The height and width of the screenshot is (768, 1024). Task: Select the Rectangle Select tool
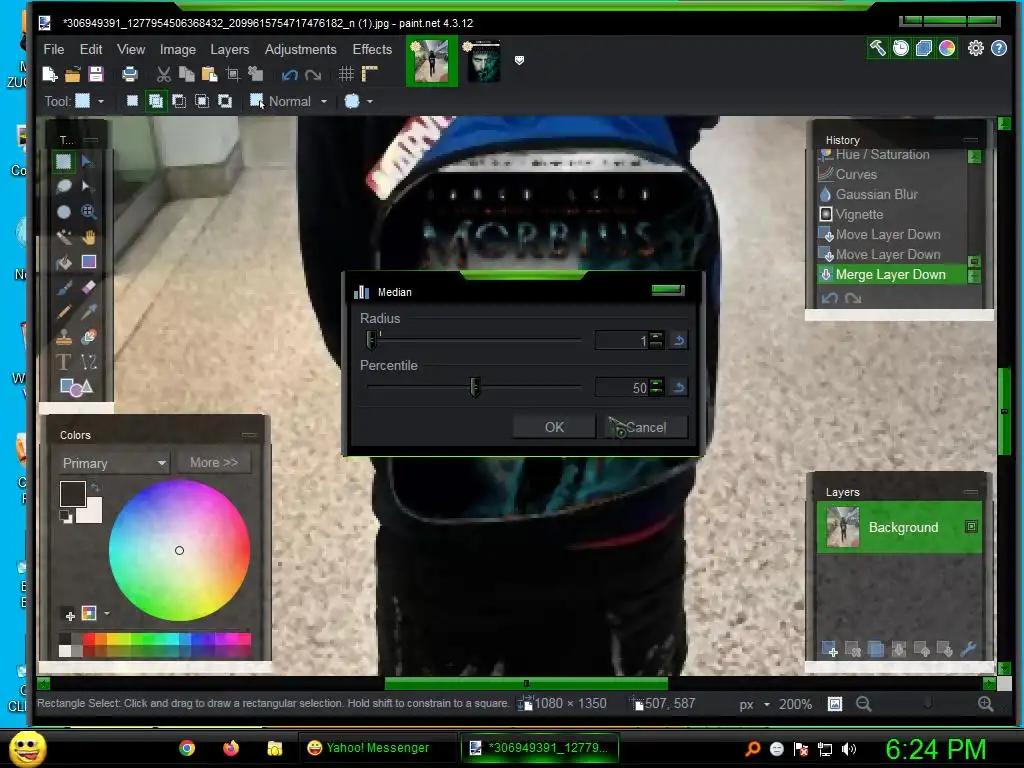coord(63,161)
